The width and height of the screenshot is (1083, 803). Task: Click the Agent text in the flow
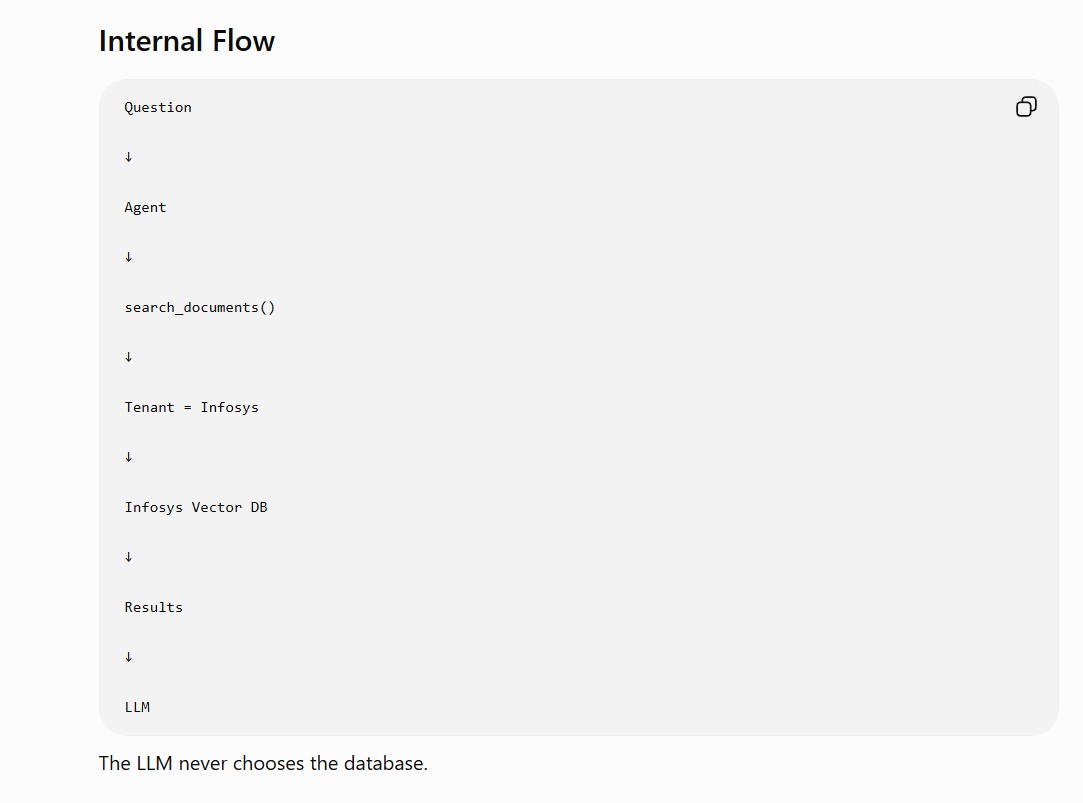tap(145, 208)
